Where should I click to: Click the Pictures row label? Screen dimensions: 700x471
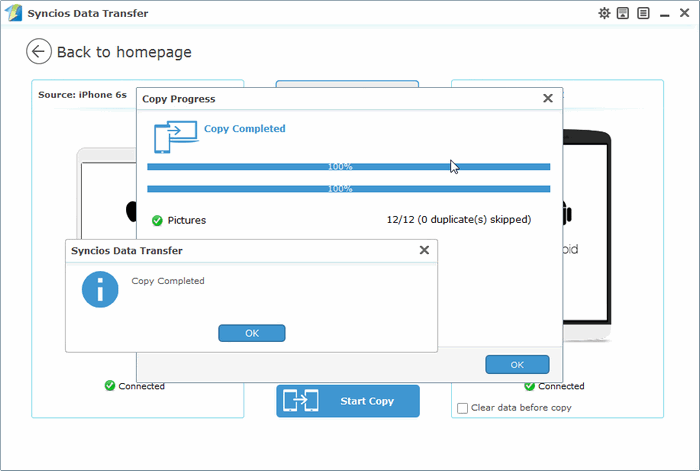[187, 220]
